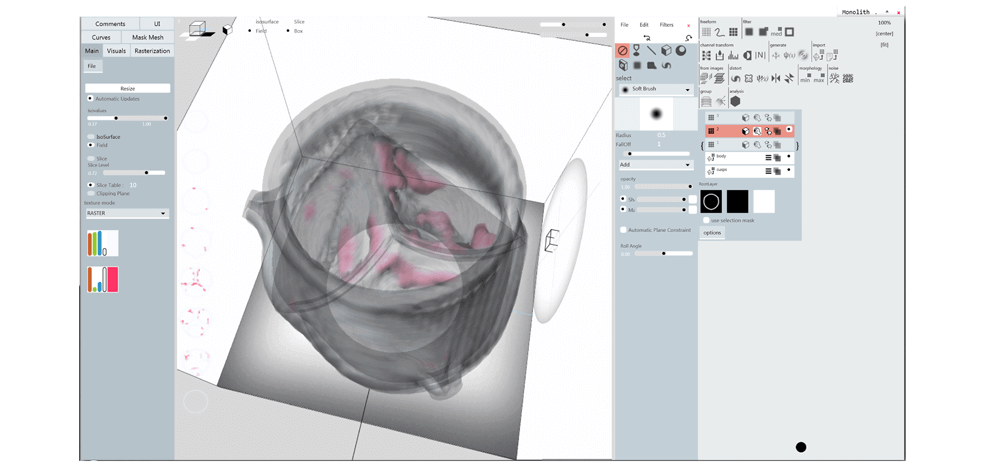
Task: Enable the Clipping Plane toggle
Action: (91, 193)
